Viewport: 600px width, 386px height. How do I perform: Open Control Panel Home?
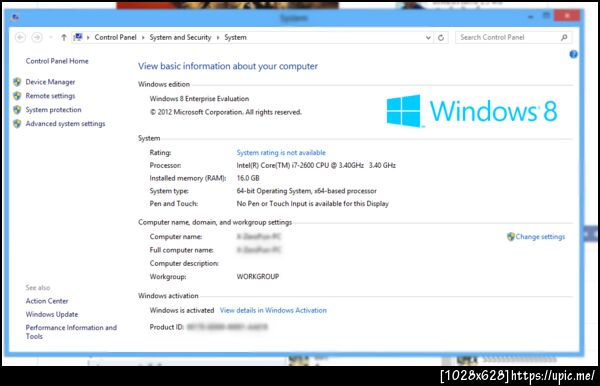[x=57, y=61]
